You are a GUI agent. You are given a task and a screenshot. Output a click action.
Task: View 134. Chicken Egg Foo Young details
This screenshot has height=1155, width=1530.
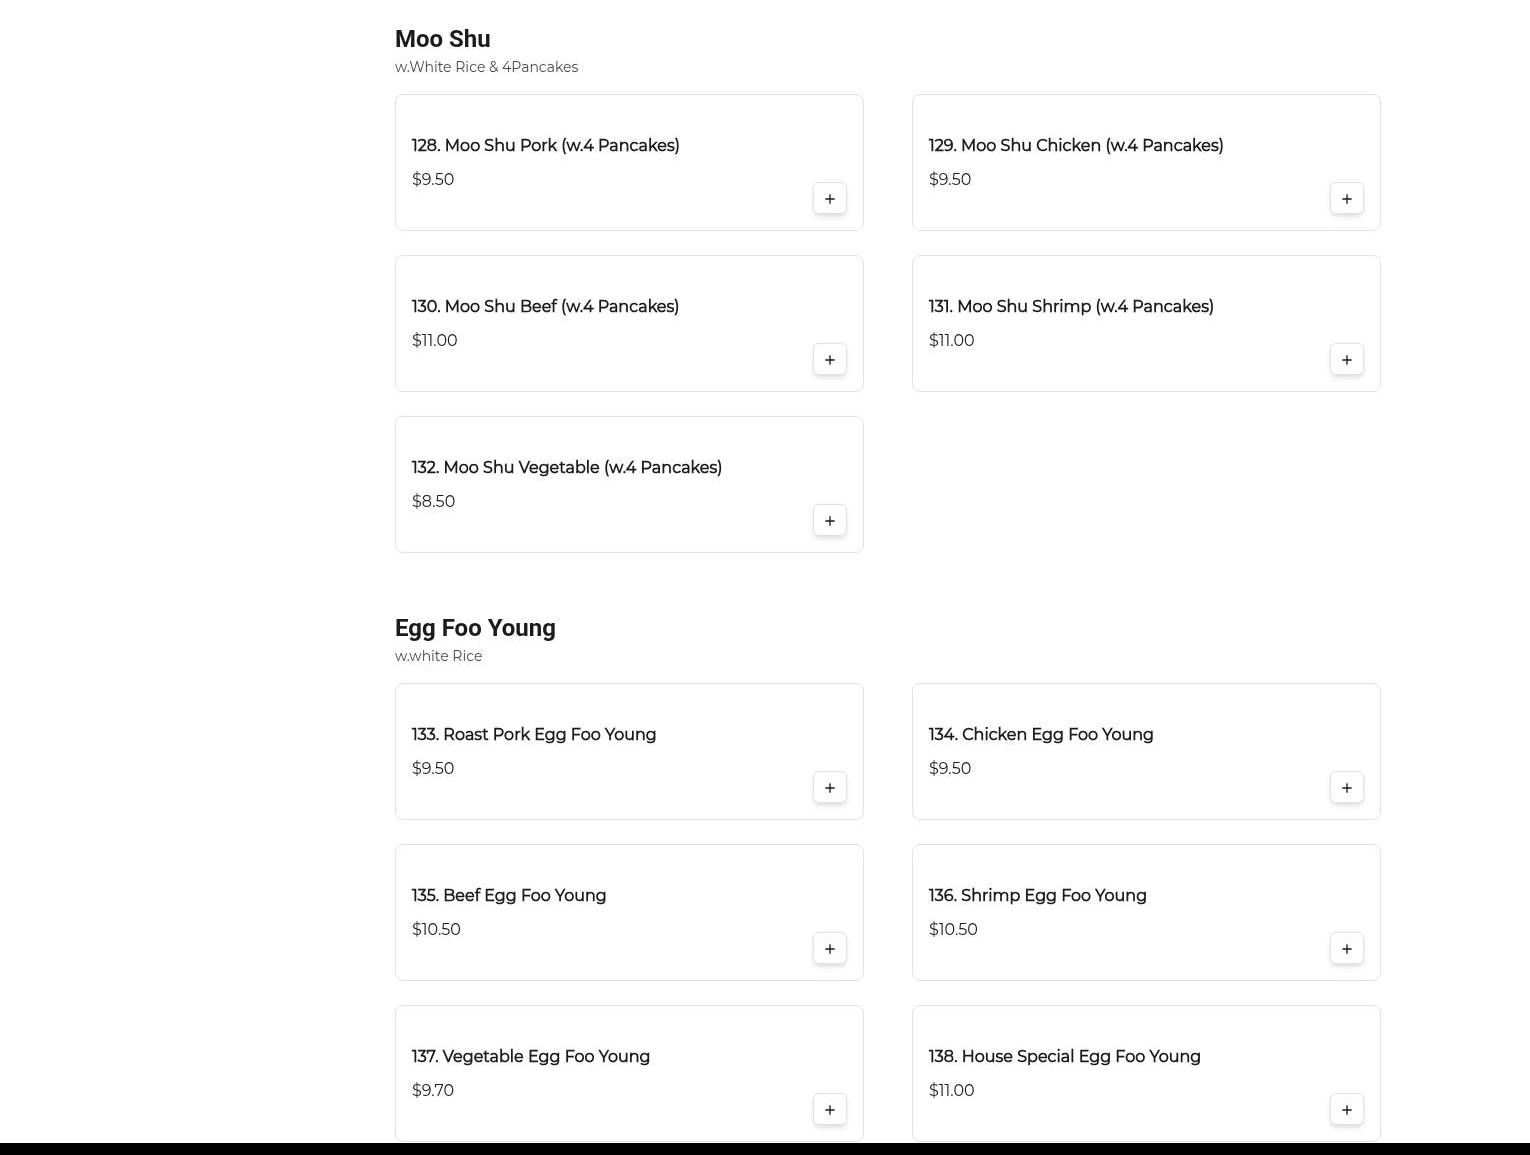point(1040,735)
